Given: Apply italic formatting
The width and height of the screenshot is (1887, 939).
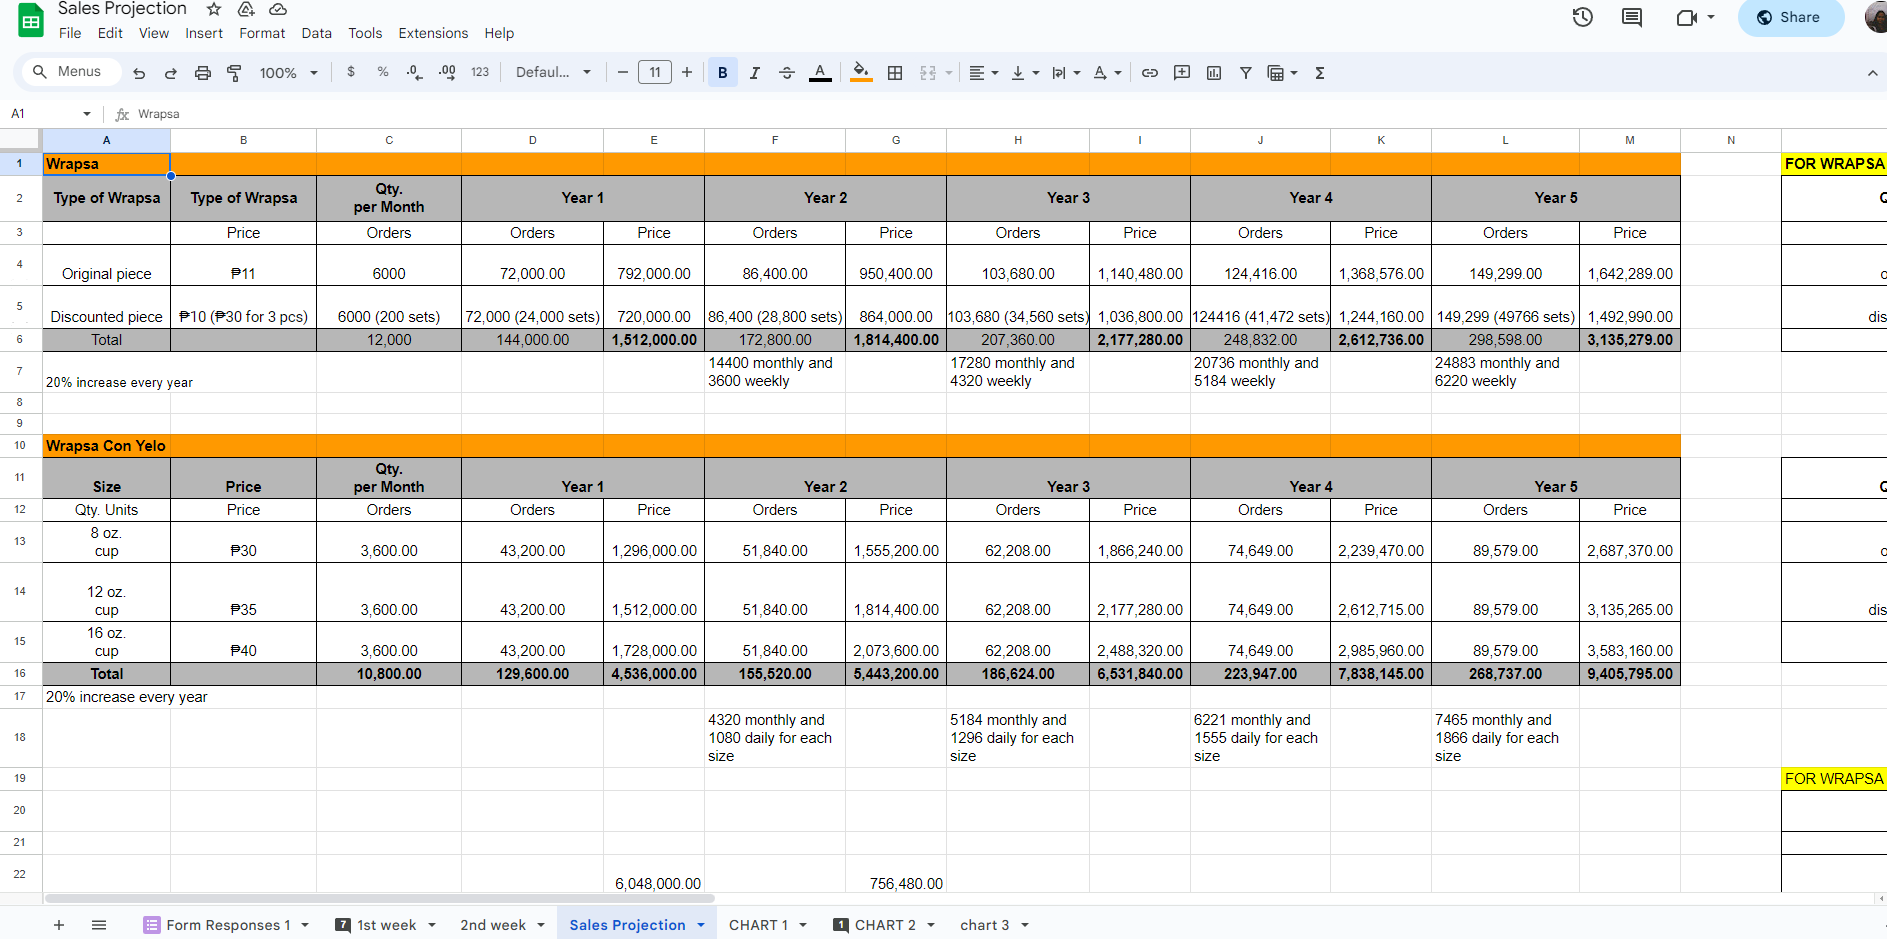Looking at the screenshot, I should (x=755, y=73).
